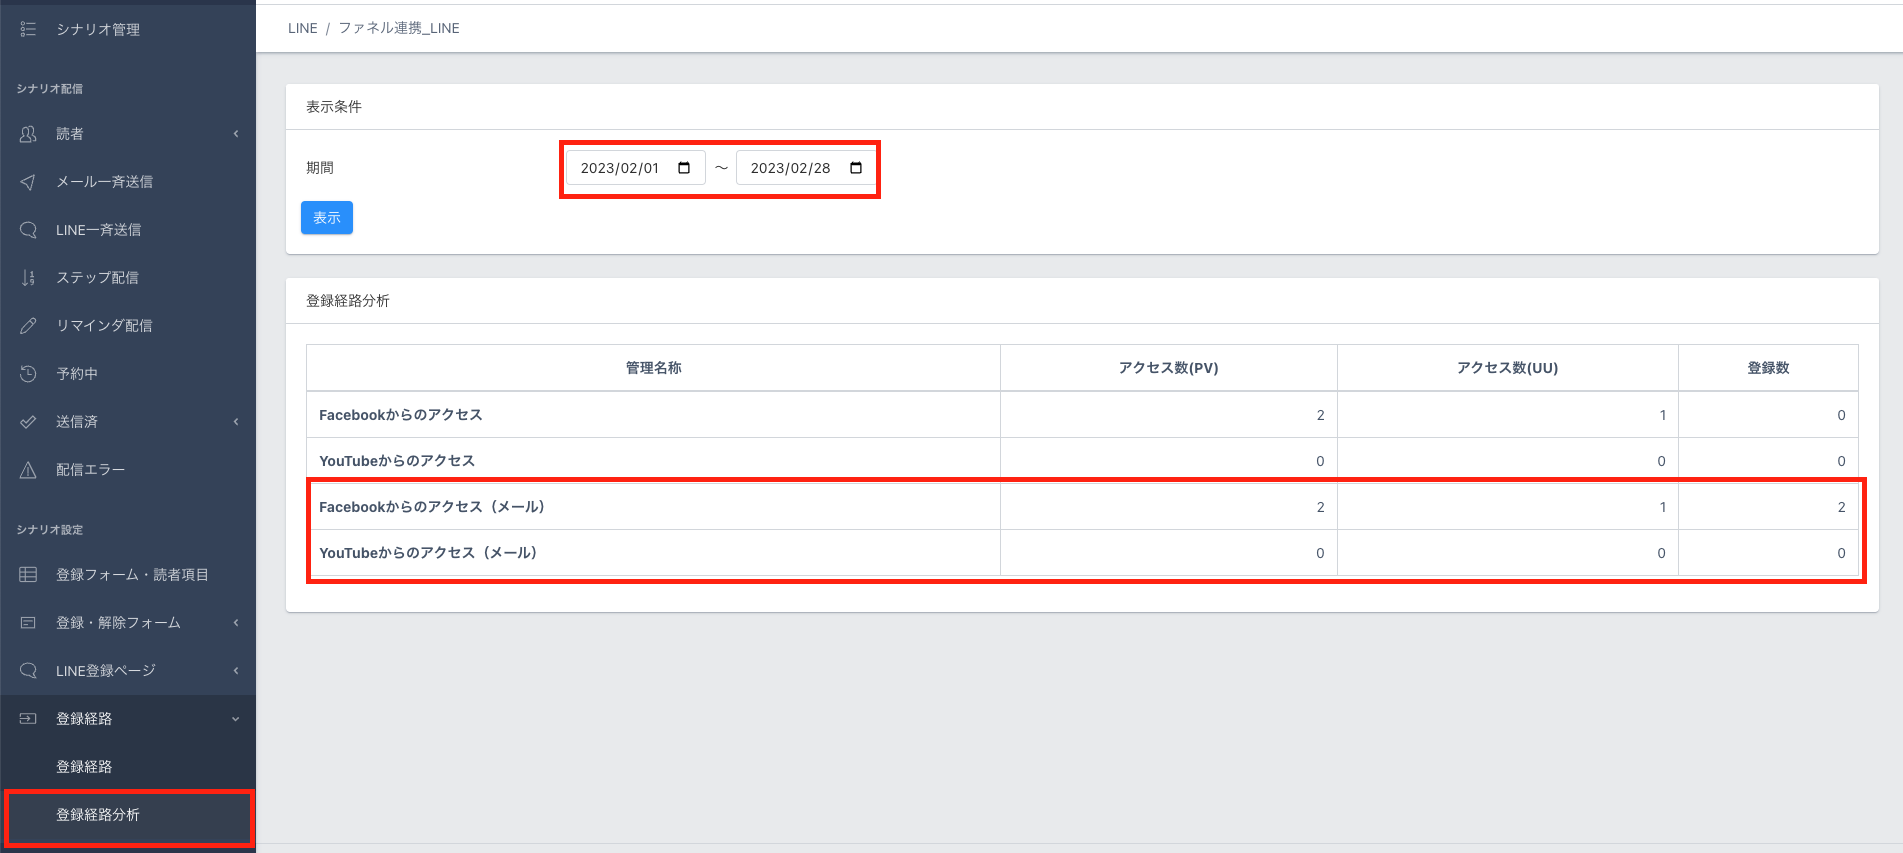The width and height of the screenshot is (1903, 853).
Task: Expand the 登録・解除フォーム submenu arrow
Action: (x=236, y=623)
